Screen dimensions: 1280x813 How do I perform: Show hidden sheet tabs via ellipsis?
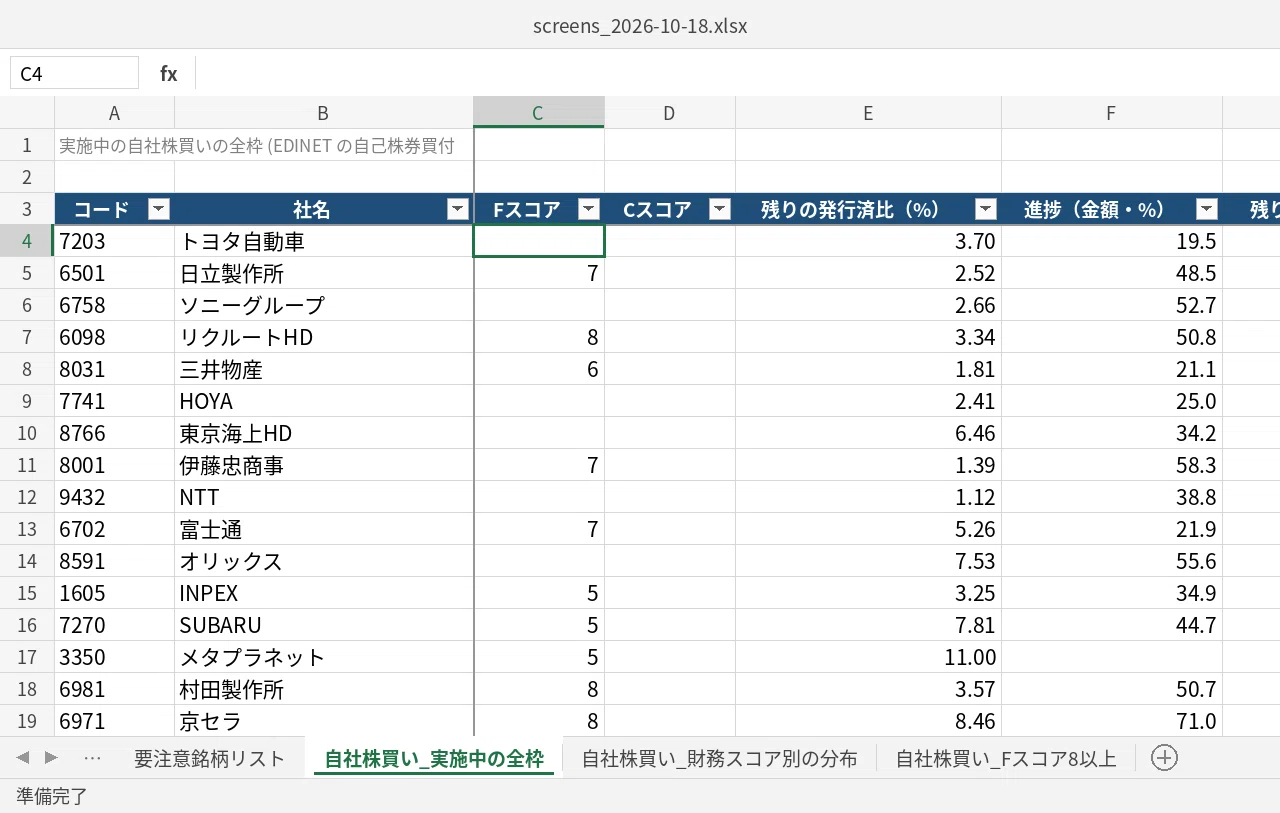93,758
